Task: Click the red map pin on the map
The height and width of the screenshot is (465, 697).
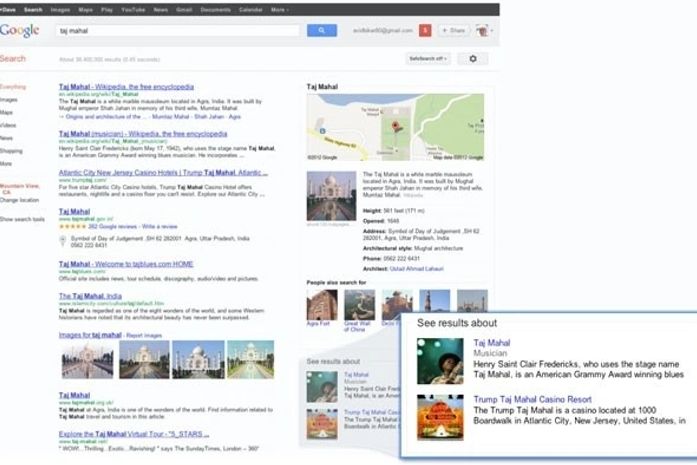Action: (395, 127)
